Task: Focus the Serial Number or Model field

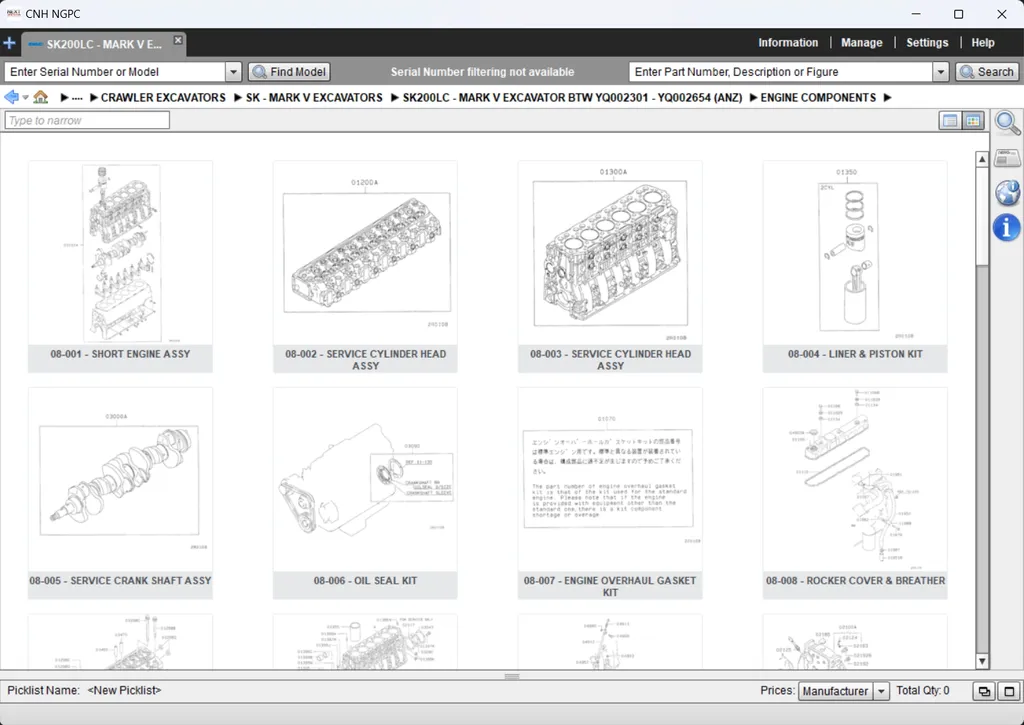Action: point(115,72)
